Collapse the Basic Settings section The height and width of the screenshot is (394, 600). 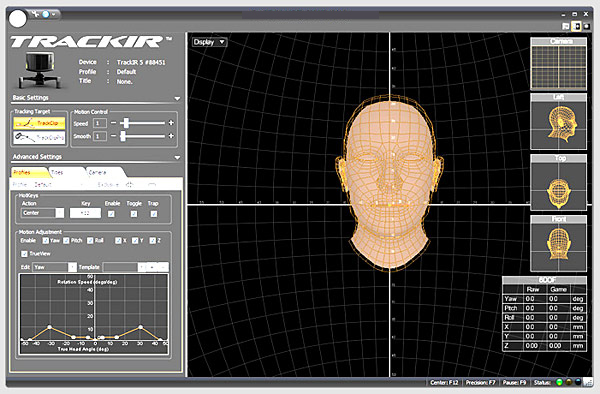(x=177, y=98)
